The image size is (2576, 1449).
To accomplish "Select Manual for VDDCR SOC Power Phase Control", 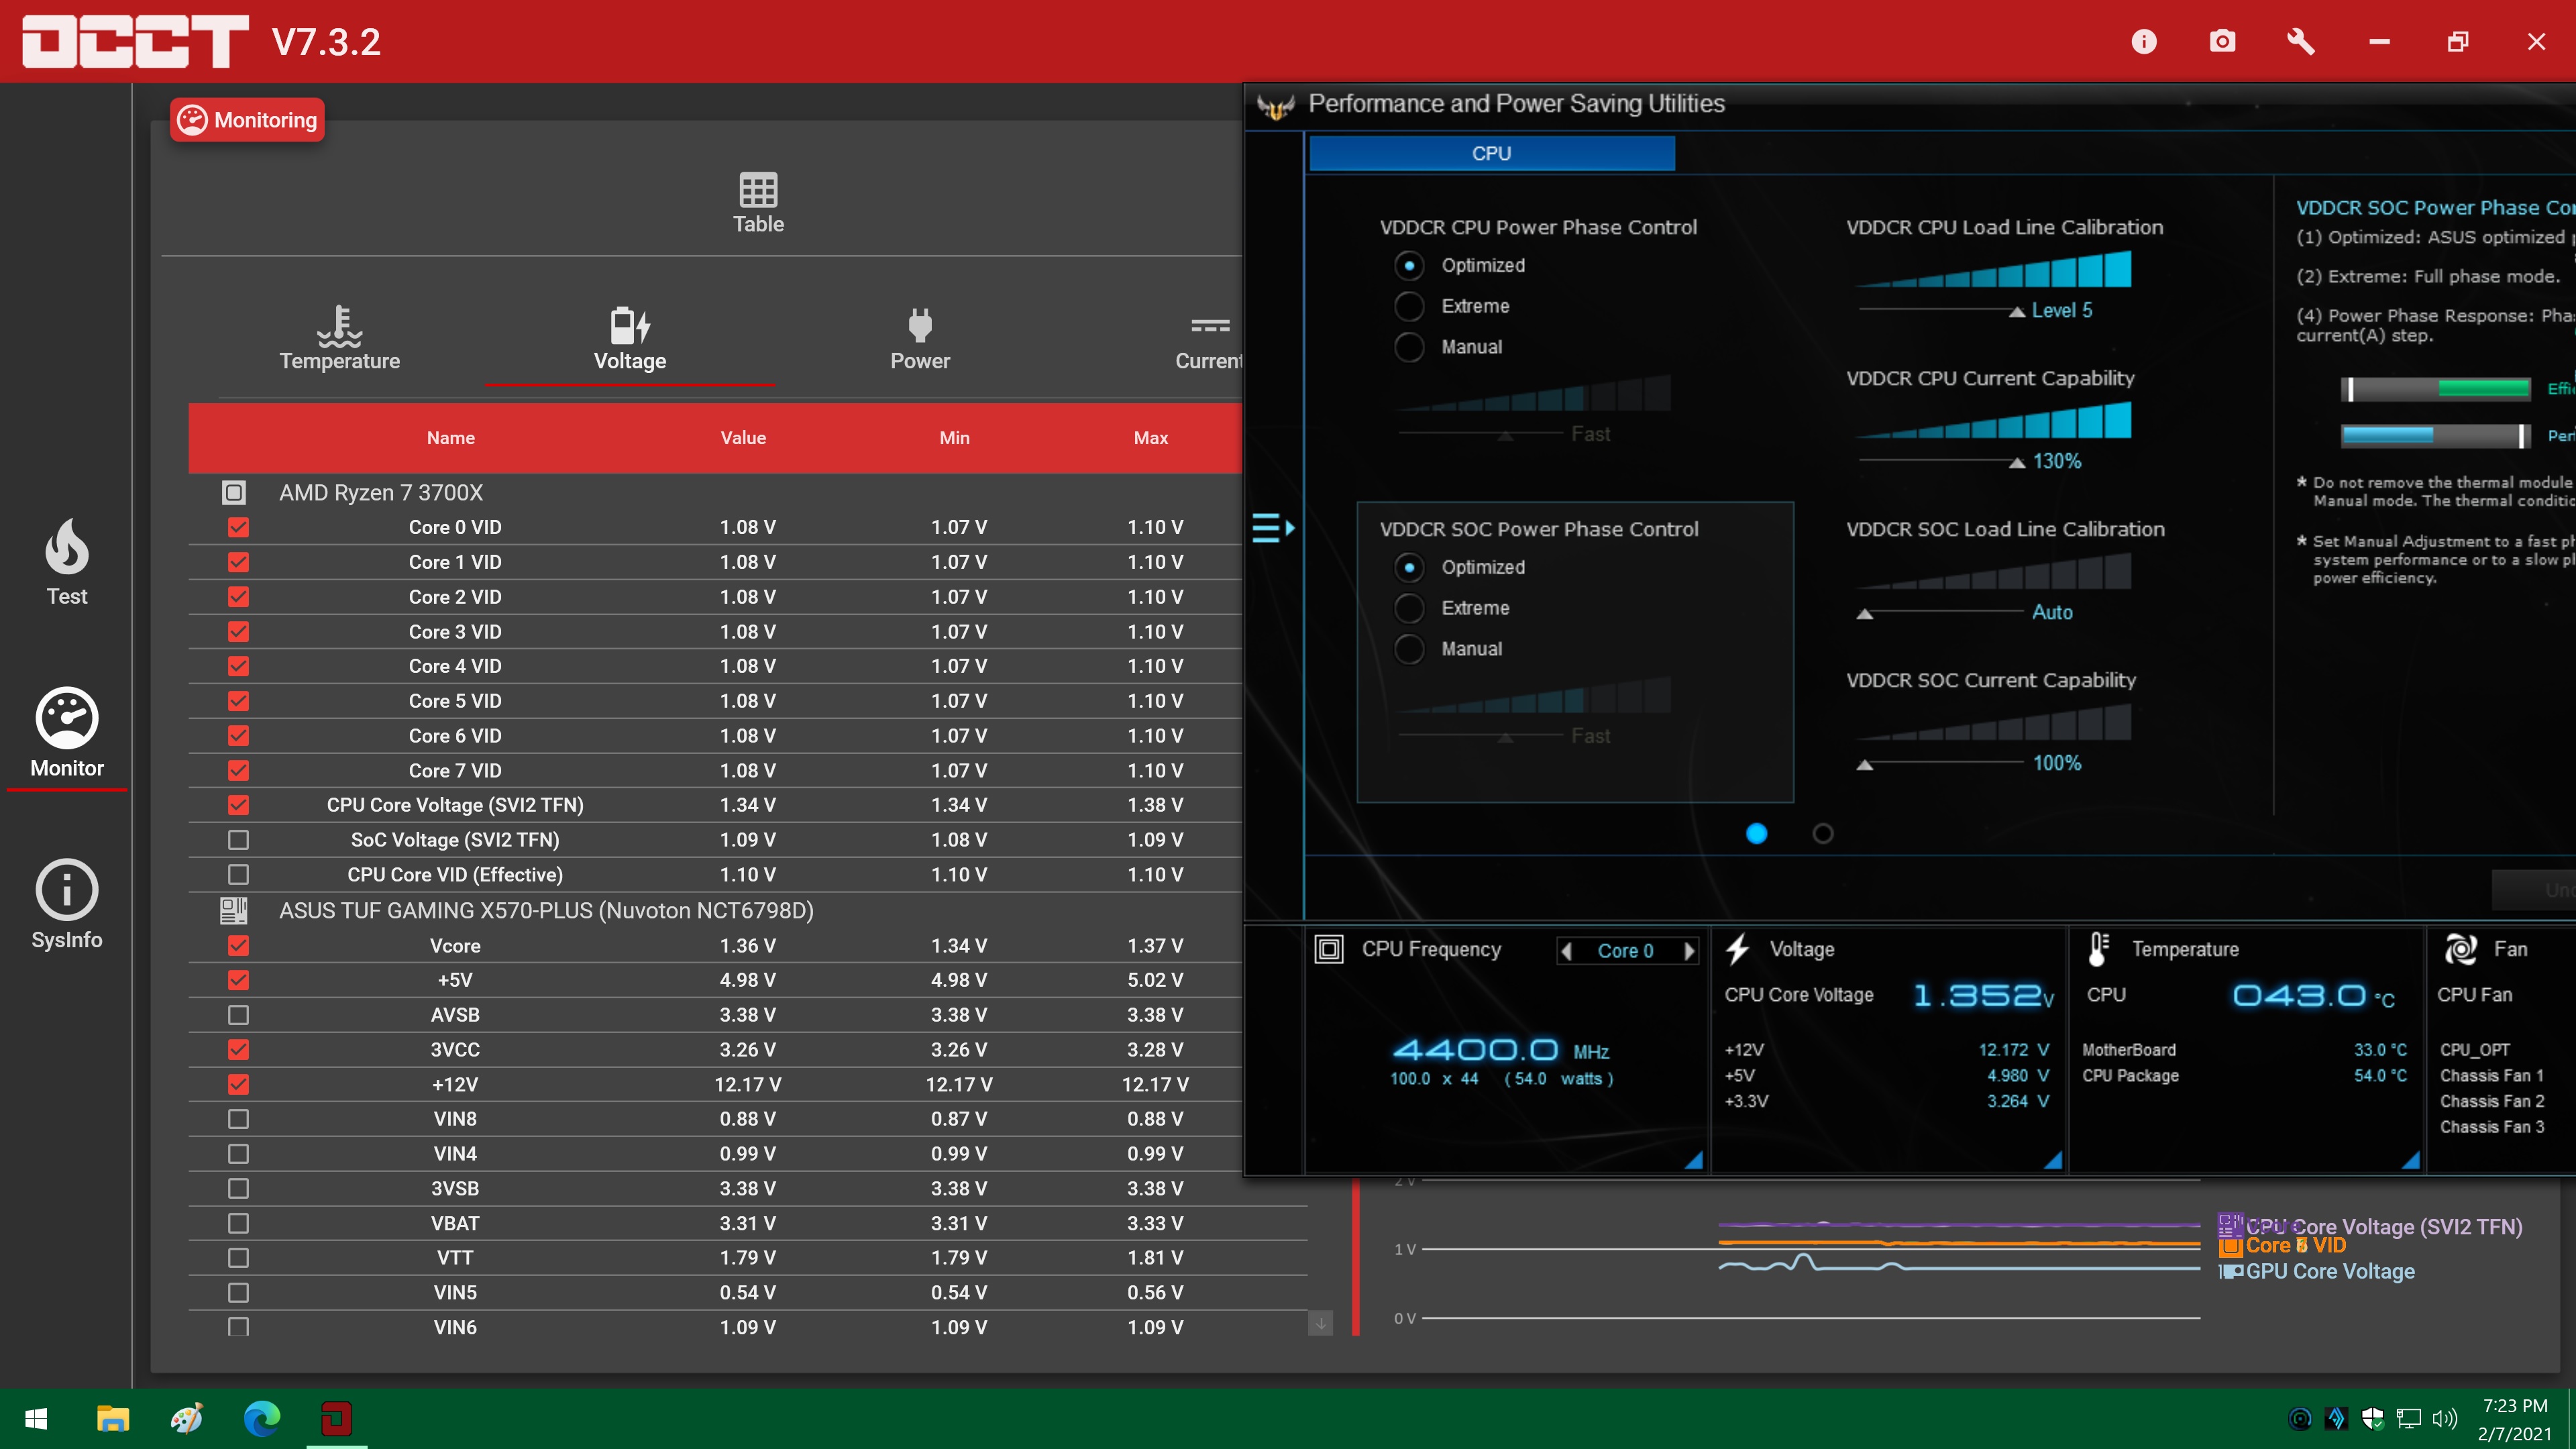I will pyautogui.click(x=1409, y=649).
